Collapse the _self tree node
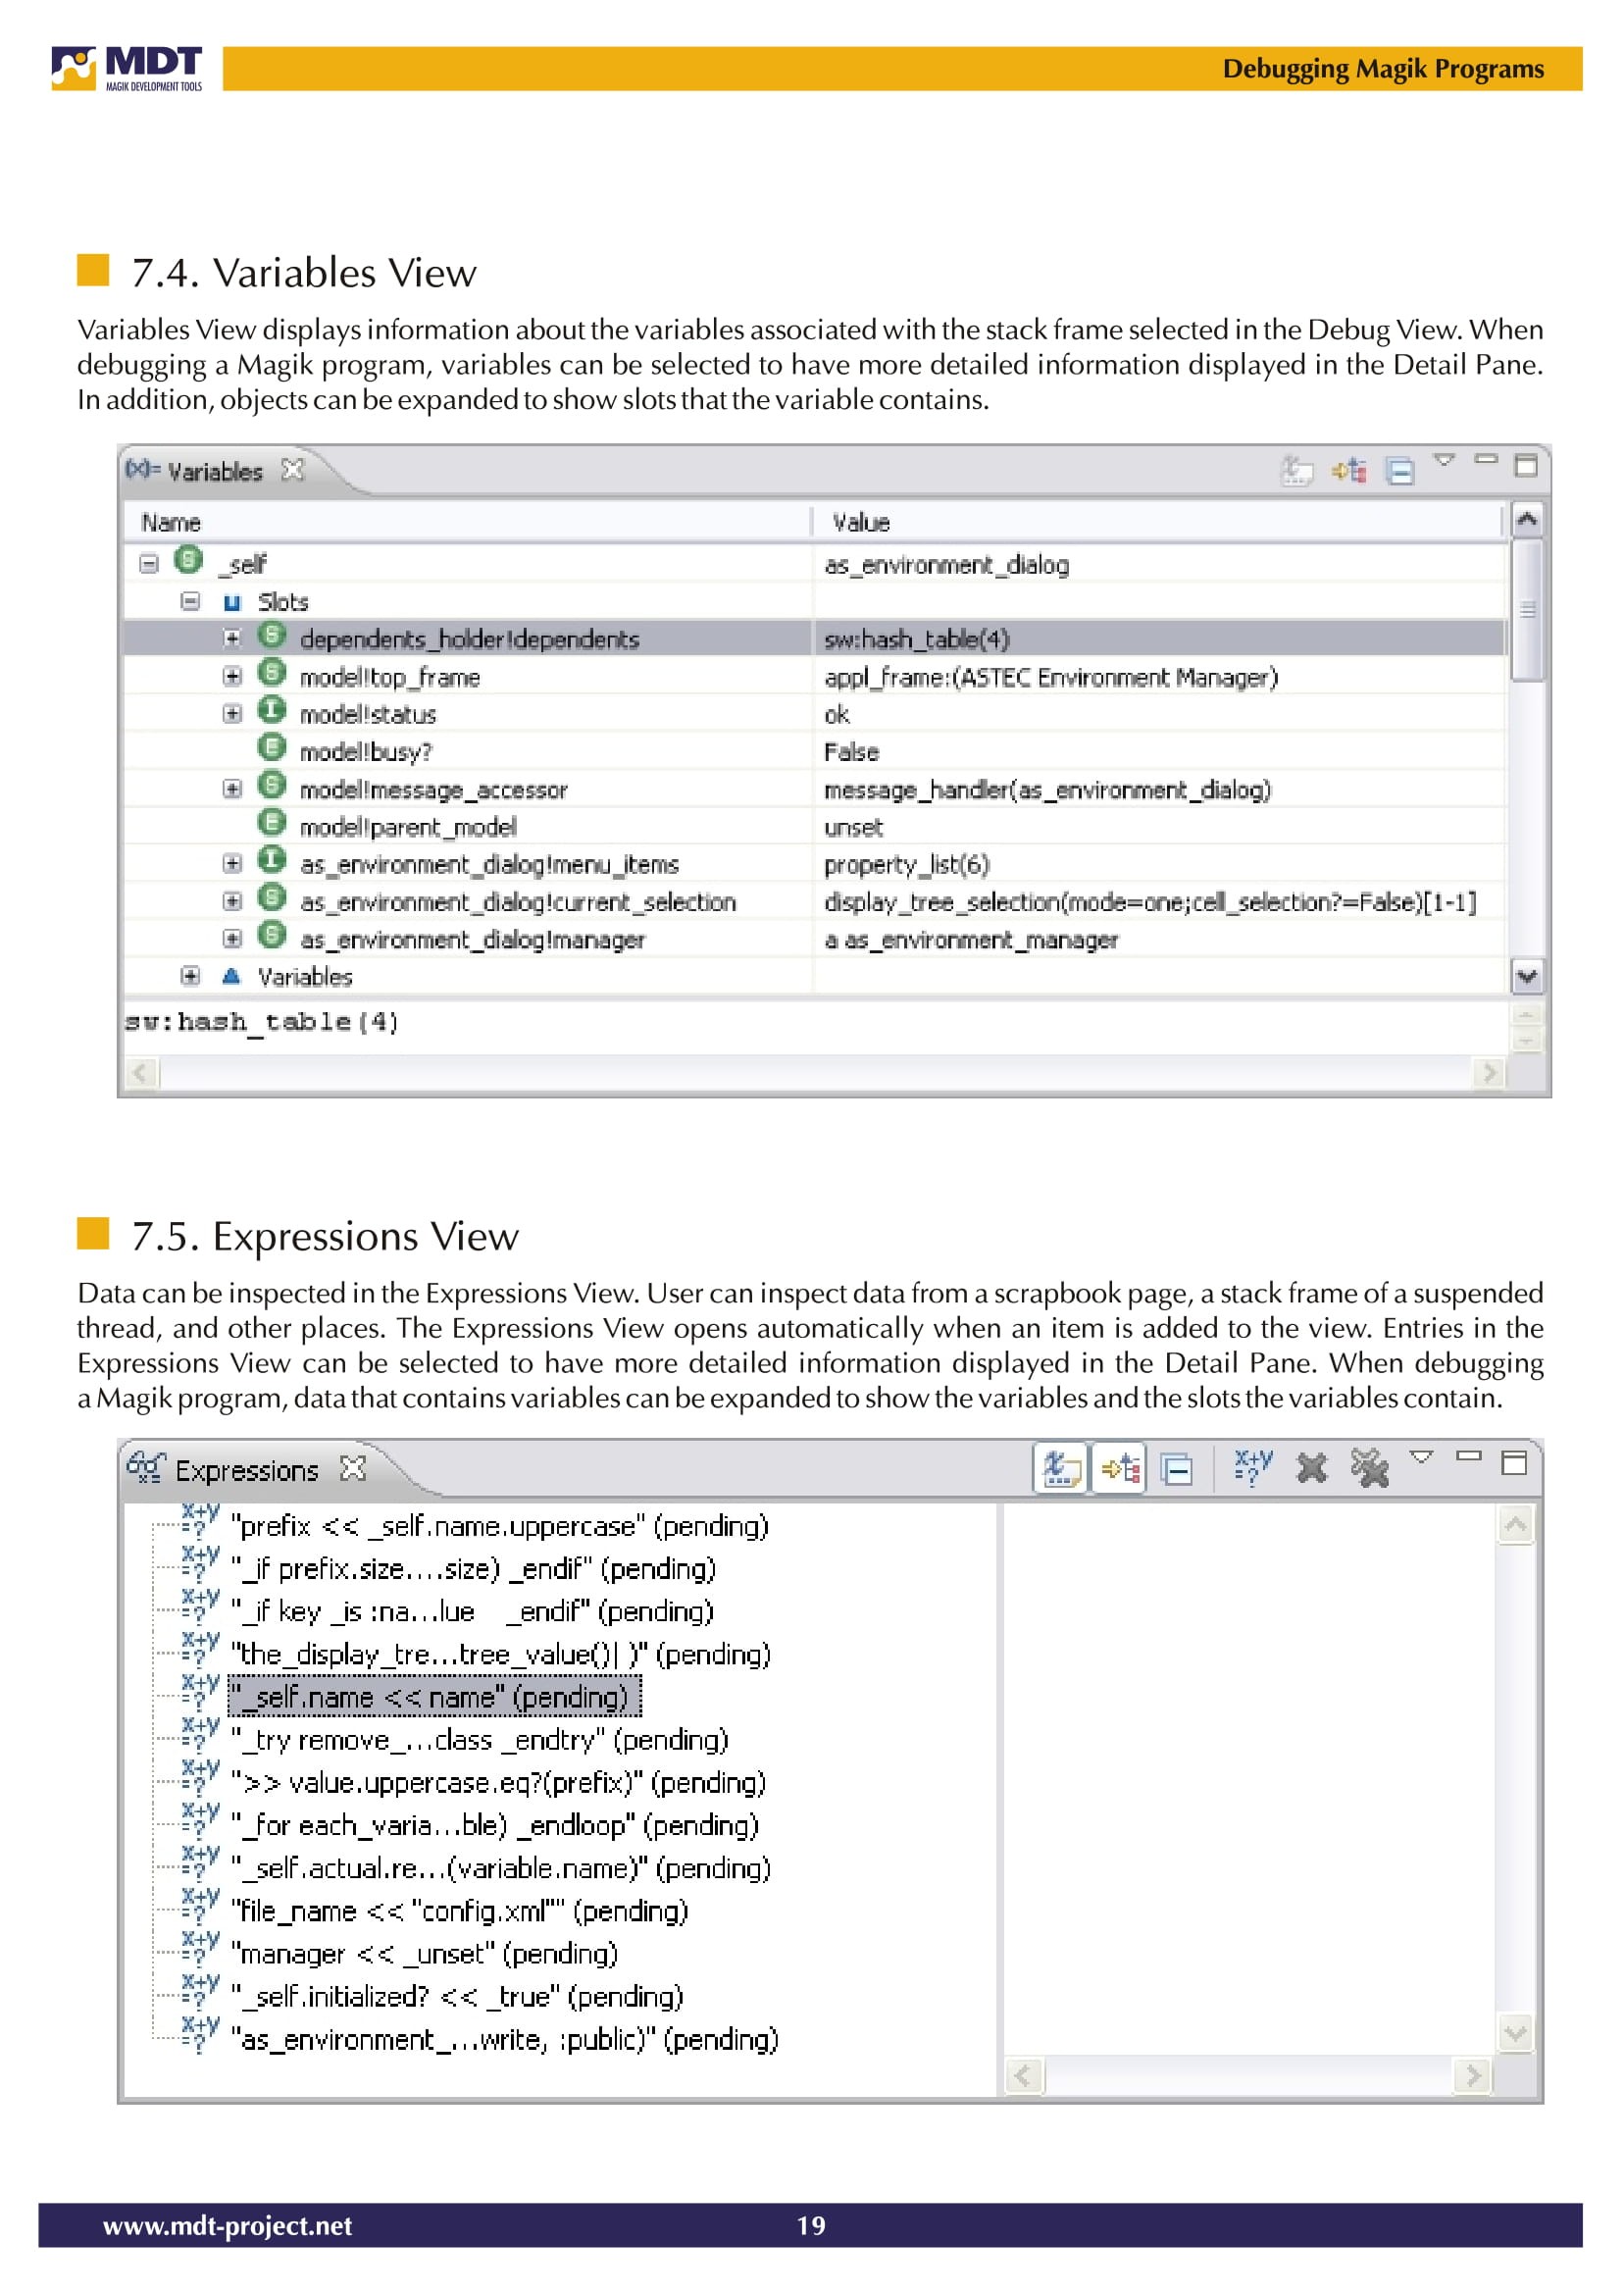The width and height of the screenshot is (1624, 2294). point(149,564)
